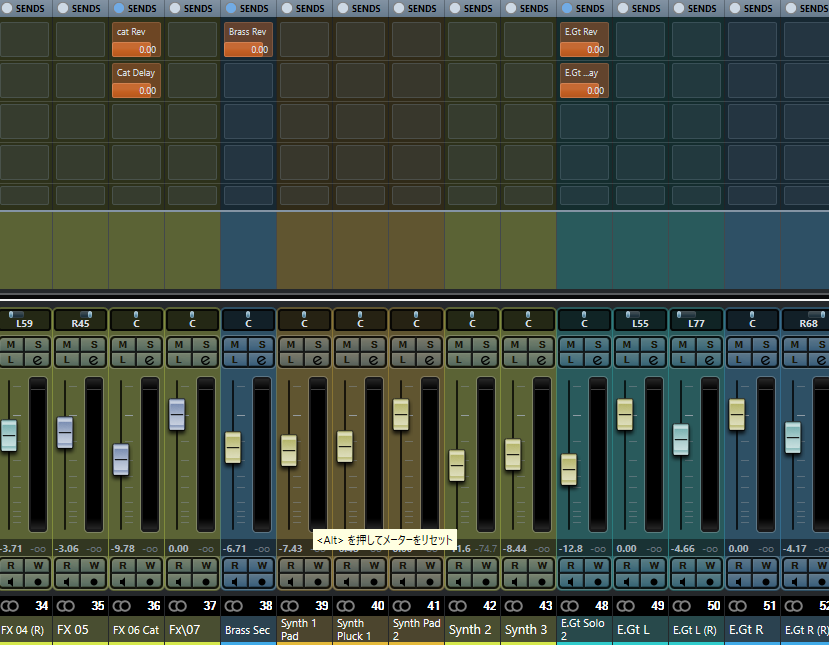Arm record dot on E.Gt R
Screen dimensions: 829x645
click(x=766, y=582)
